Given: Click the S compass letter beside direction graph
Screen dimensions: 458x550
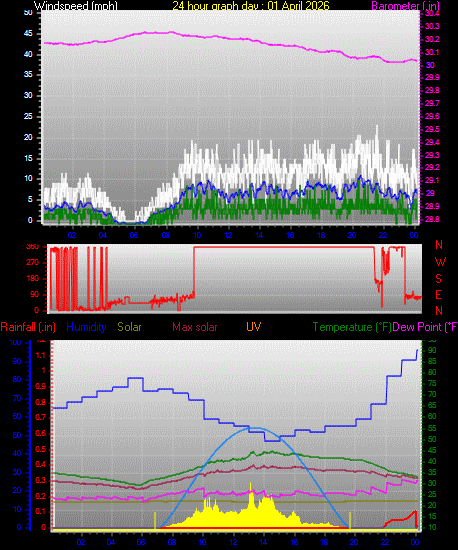Looking at the screenshot, I should tap(438, 279).
